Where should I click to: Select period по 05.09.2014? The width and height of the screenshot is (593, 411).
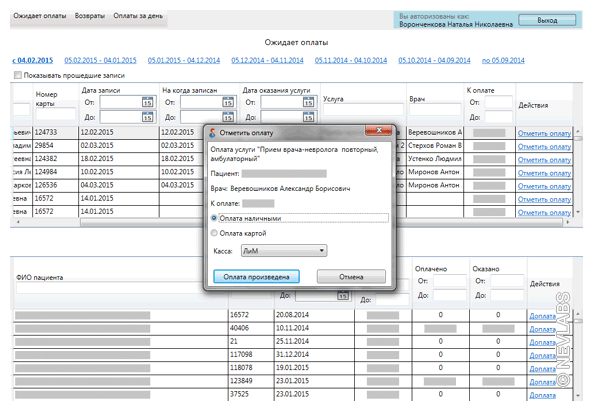coord(503,60)
